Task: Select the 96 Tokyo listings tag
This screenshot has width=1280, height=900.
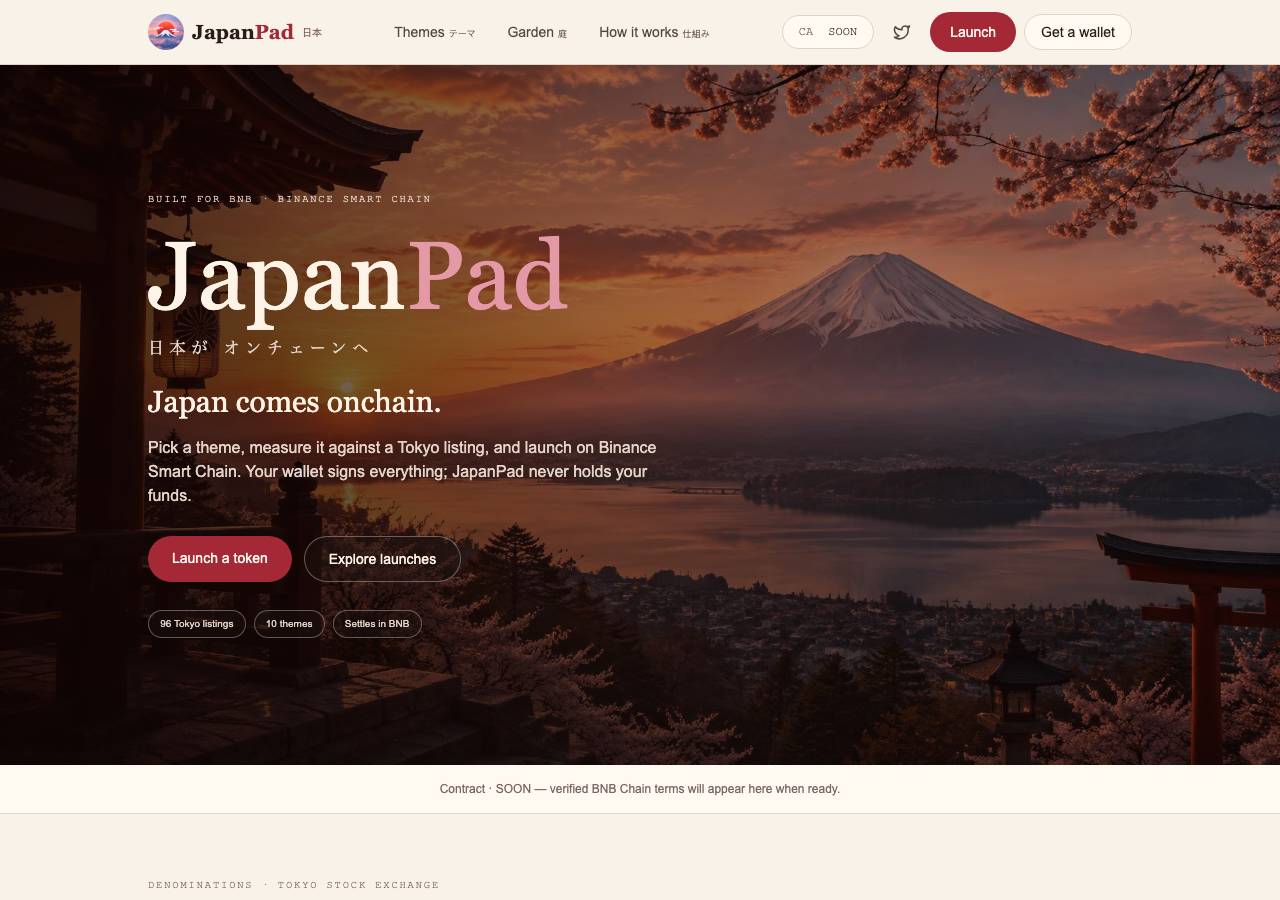Action: click(x=197, y=624)
